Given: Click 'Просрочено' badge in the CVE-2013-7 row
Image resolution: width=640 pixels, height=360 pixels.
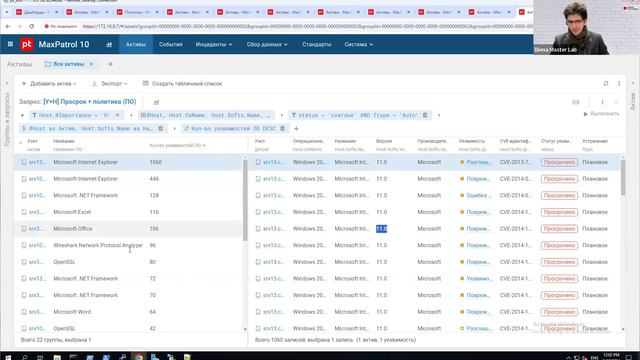Looking at the screenshot, I should point(559,162).
